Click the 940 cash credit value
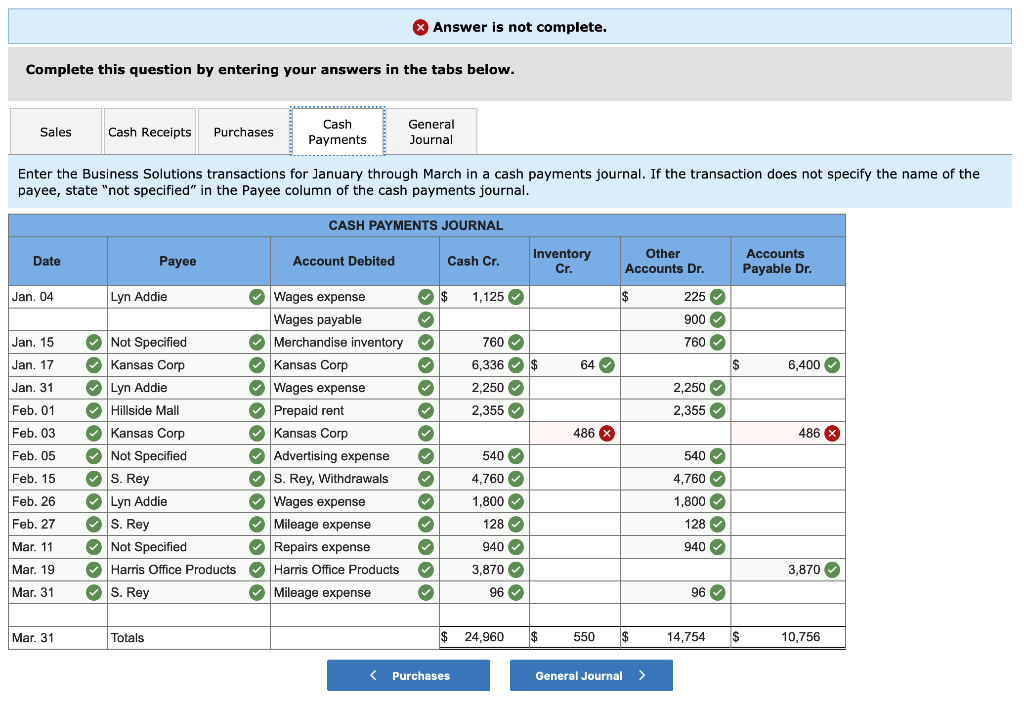The height and width of the screenshot is (711, 1024). 493,547
